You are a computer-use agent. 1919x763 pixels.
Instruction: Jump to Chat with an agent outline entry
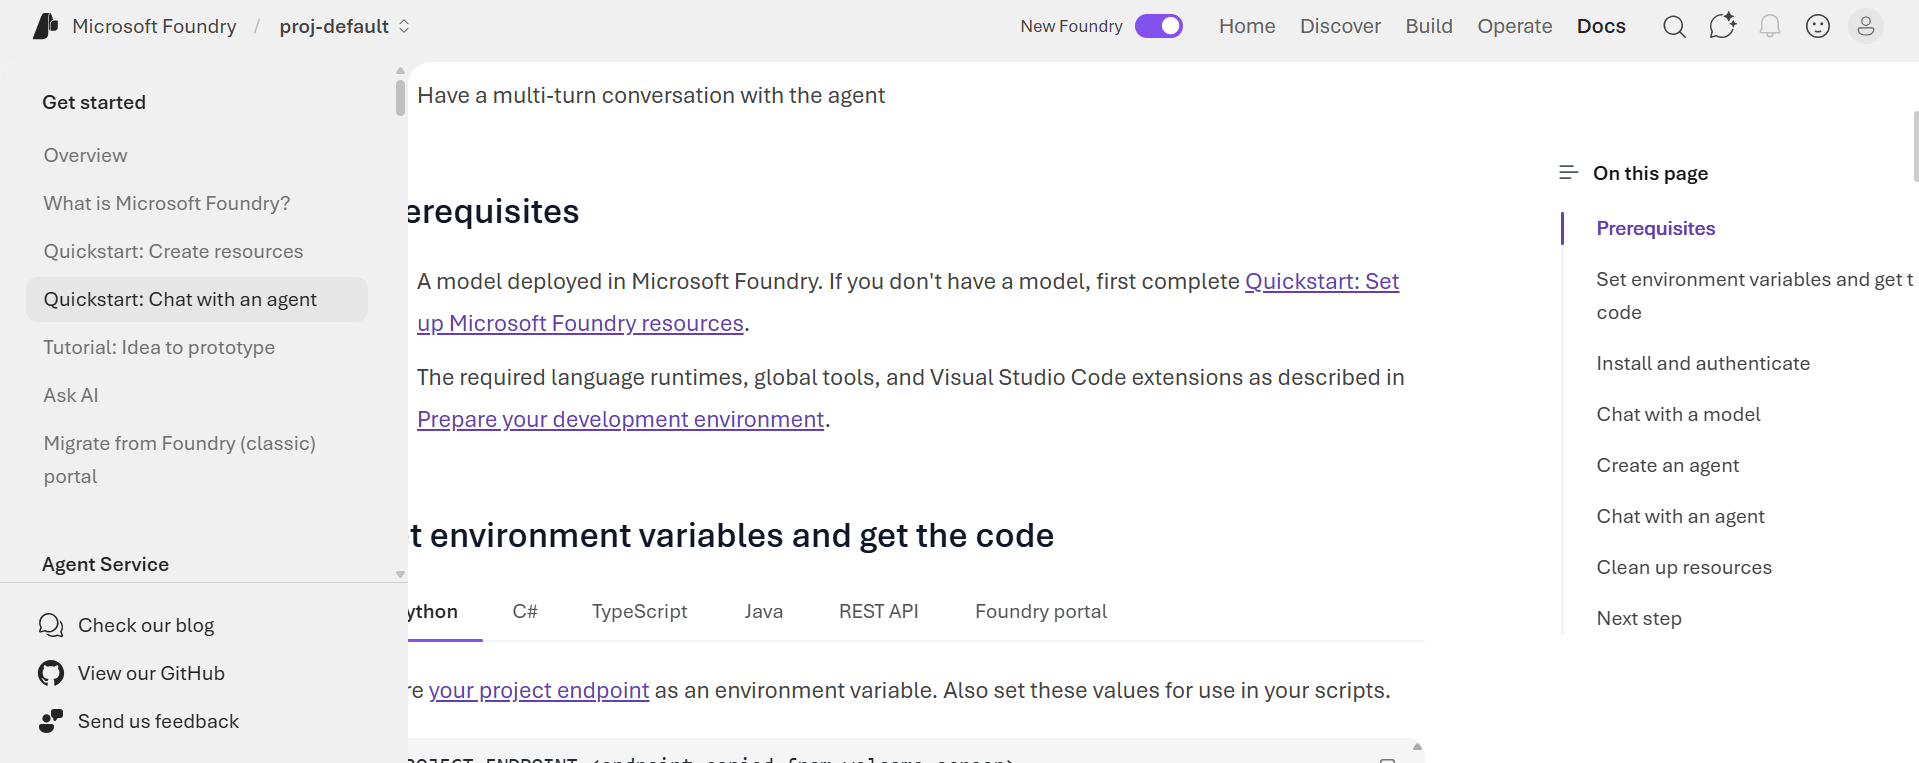tap(1680, 516)
